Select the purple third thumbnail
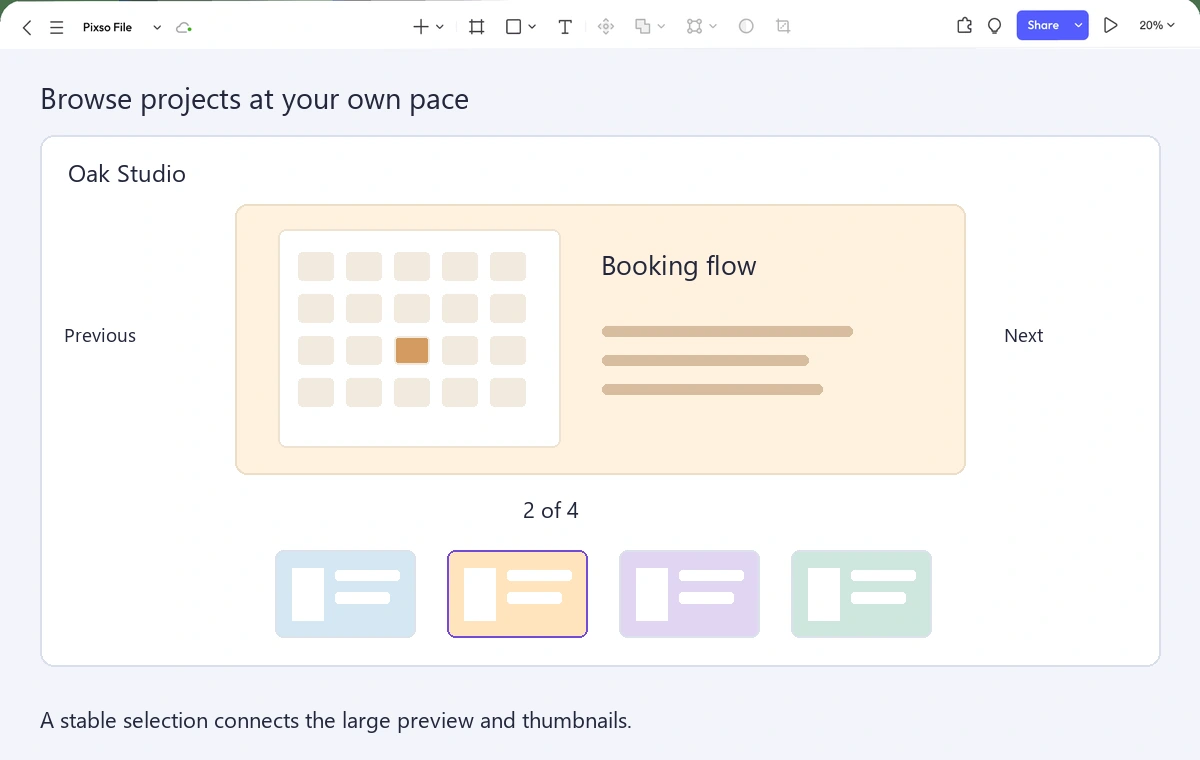The height and width of the screenshot is (760, 1200). (689, 594)
